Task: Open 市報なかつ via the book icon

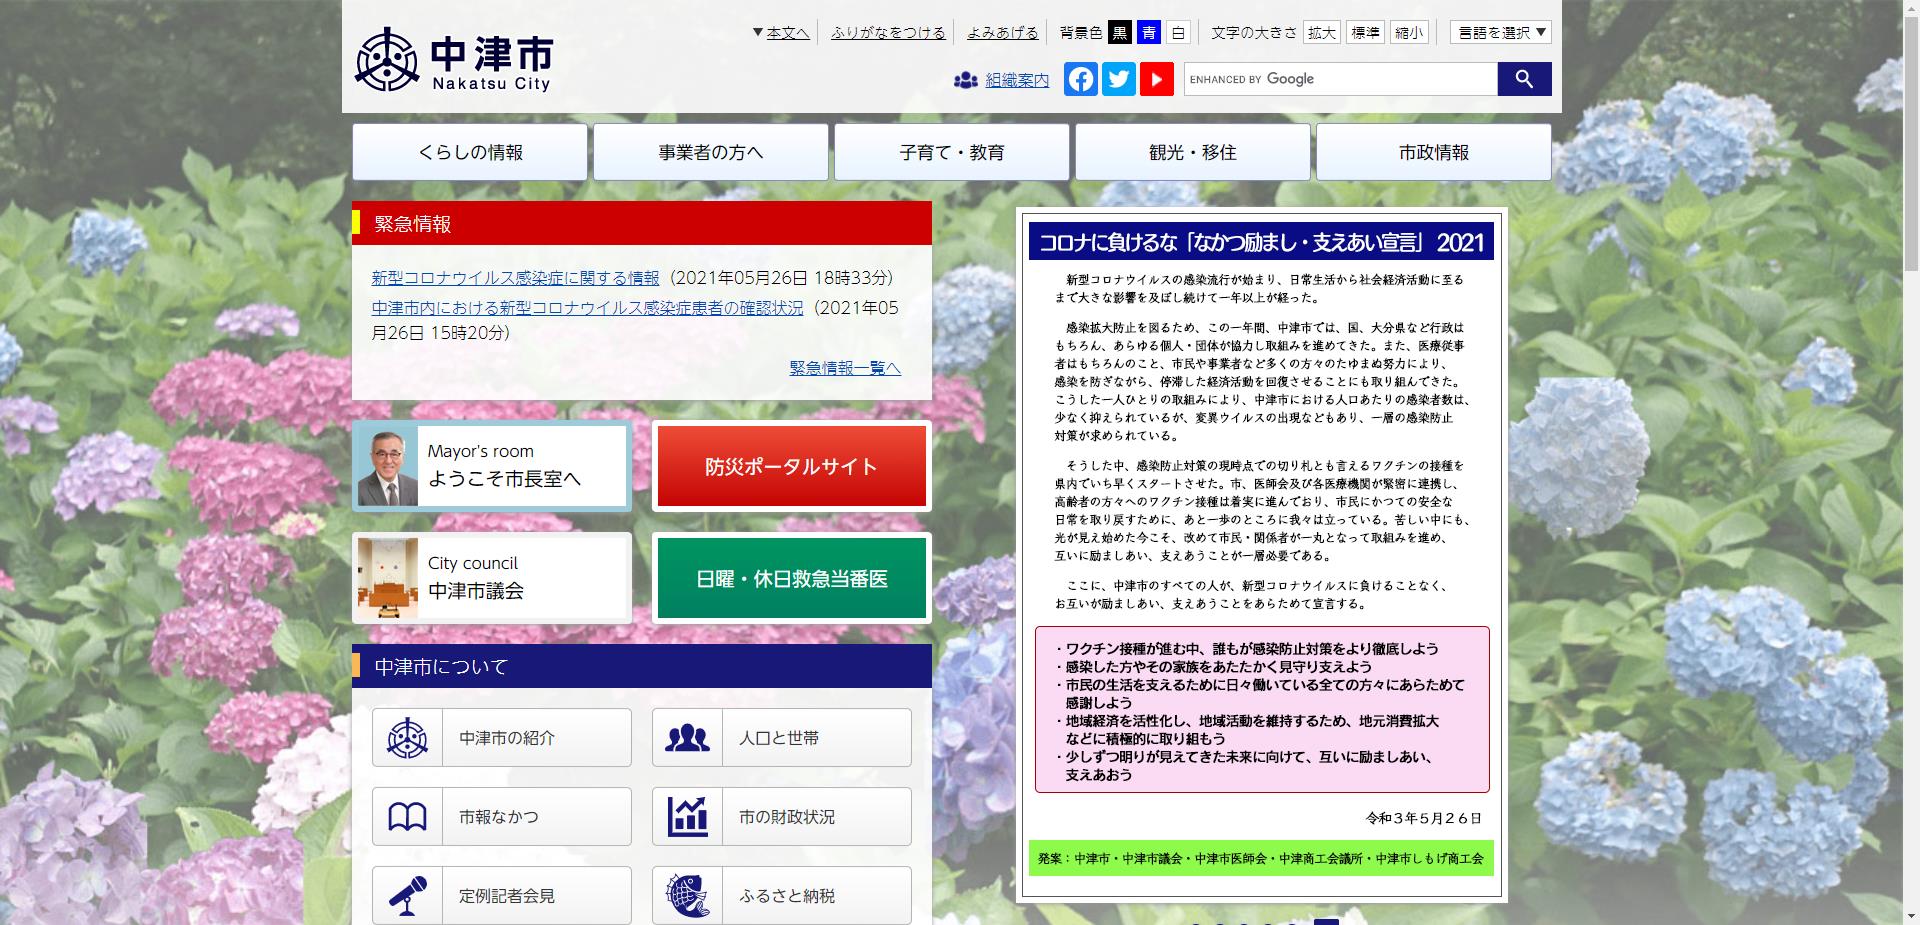Action: pos(409,816)
